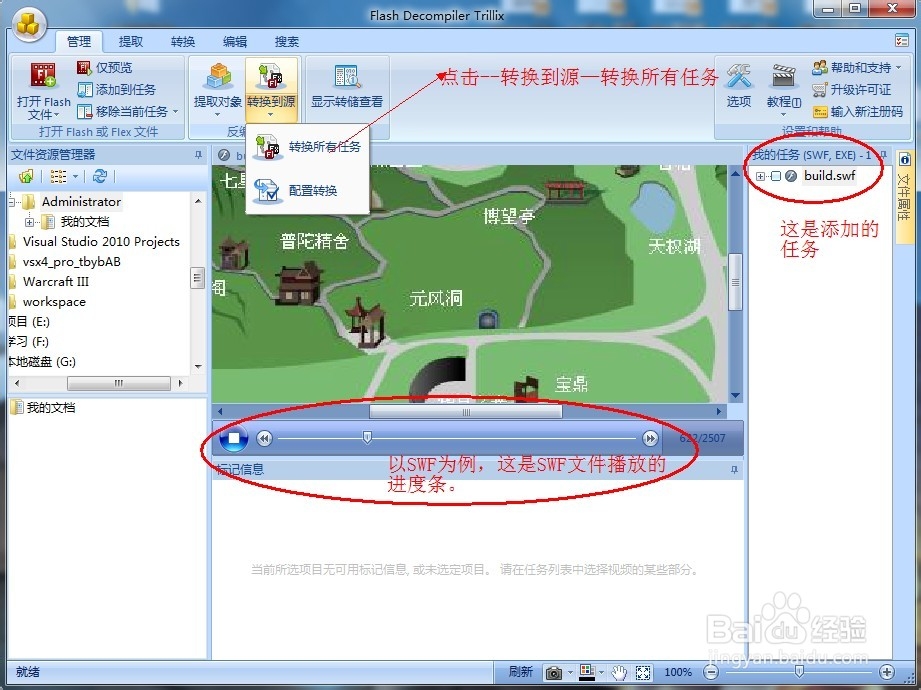Click the 转换到源 convert to source button

click(x=271, y=89)
